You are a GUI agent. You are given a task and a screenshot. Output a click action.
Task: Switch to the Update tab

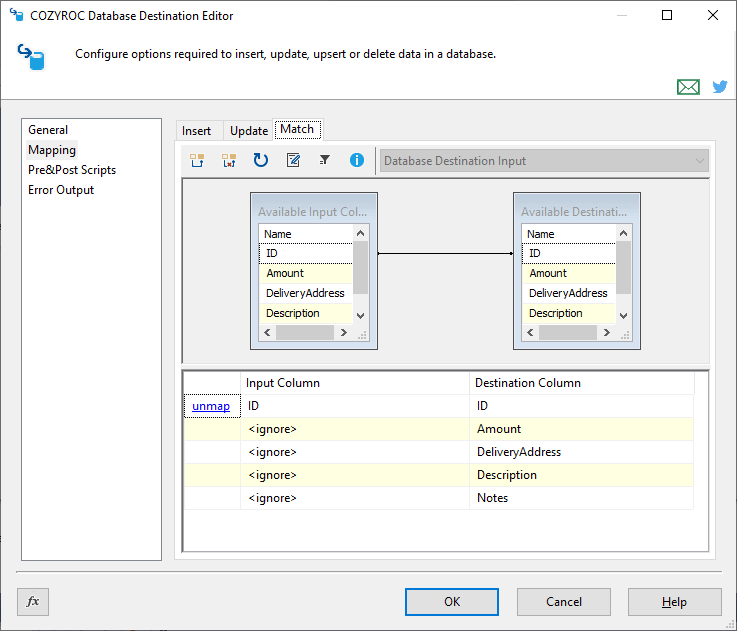[249, 131]
